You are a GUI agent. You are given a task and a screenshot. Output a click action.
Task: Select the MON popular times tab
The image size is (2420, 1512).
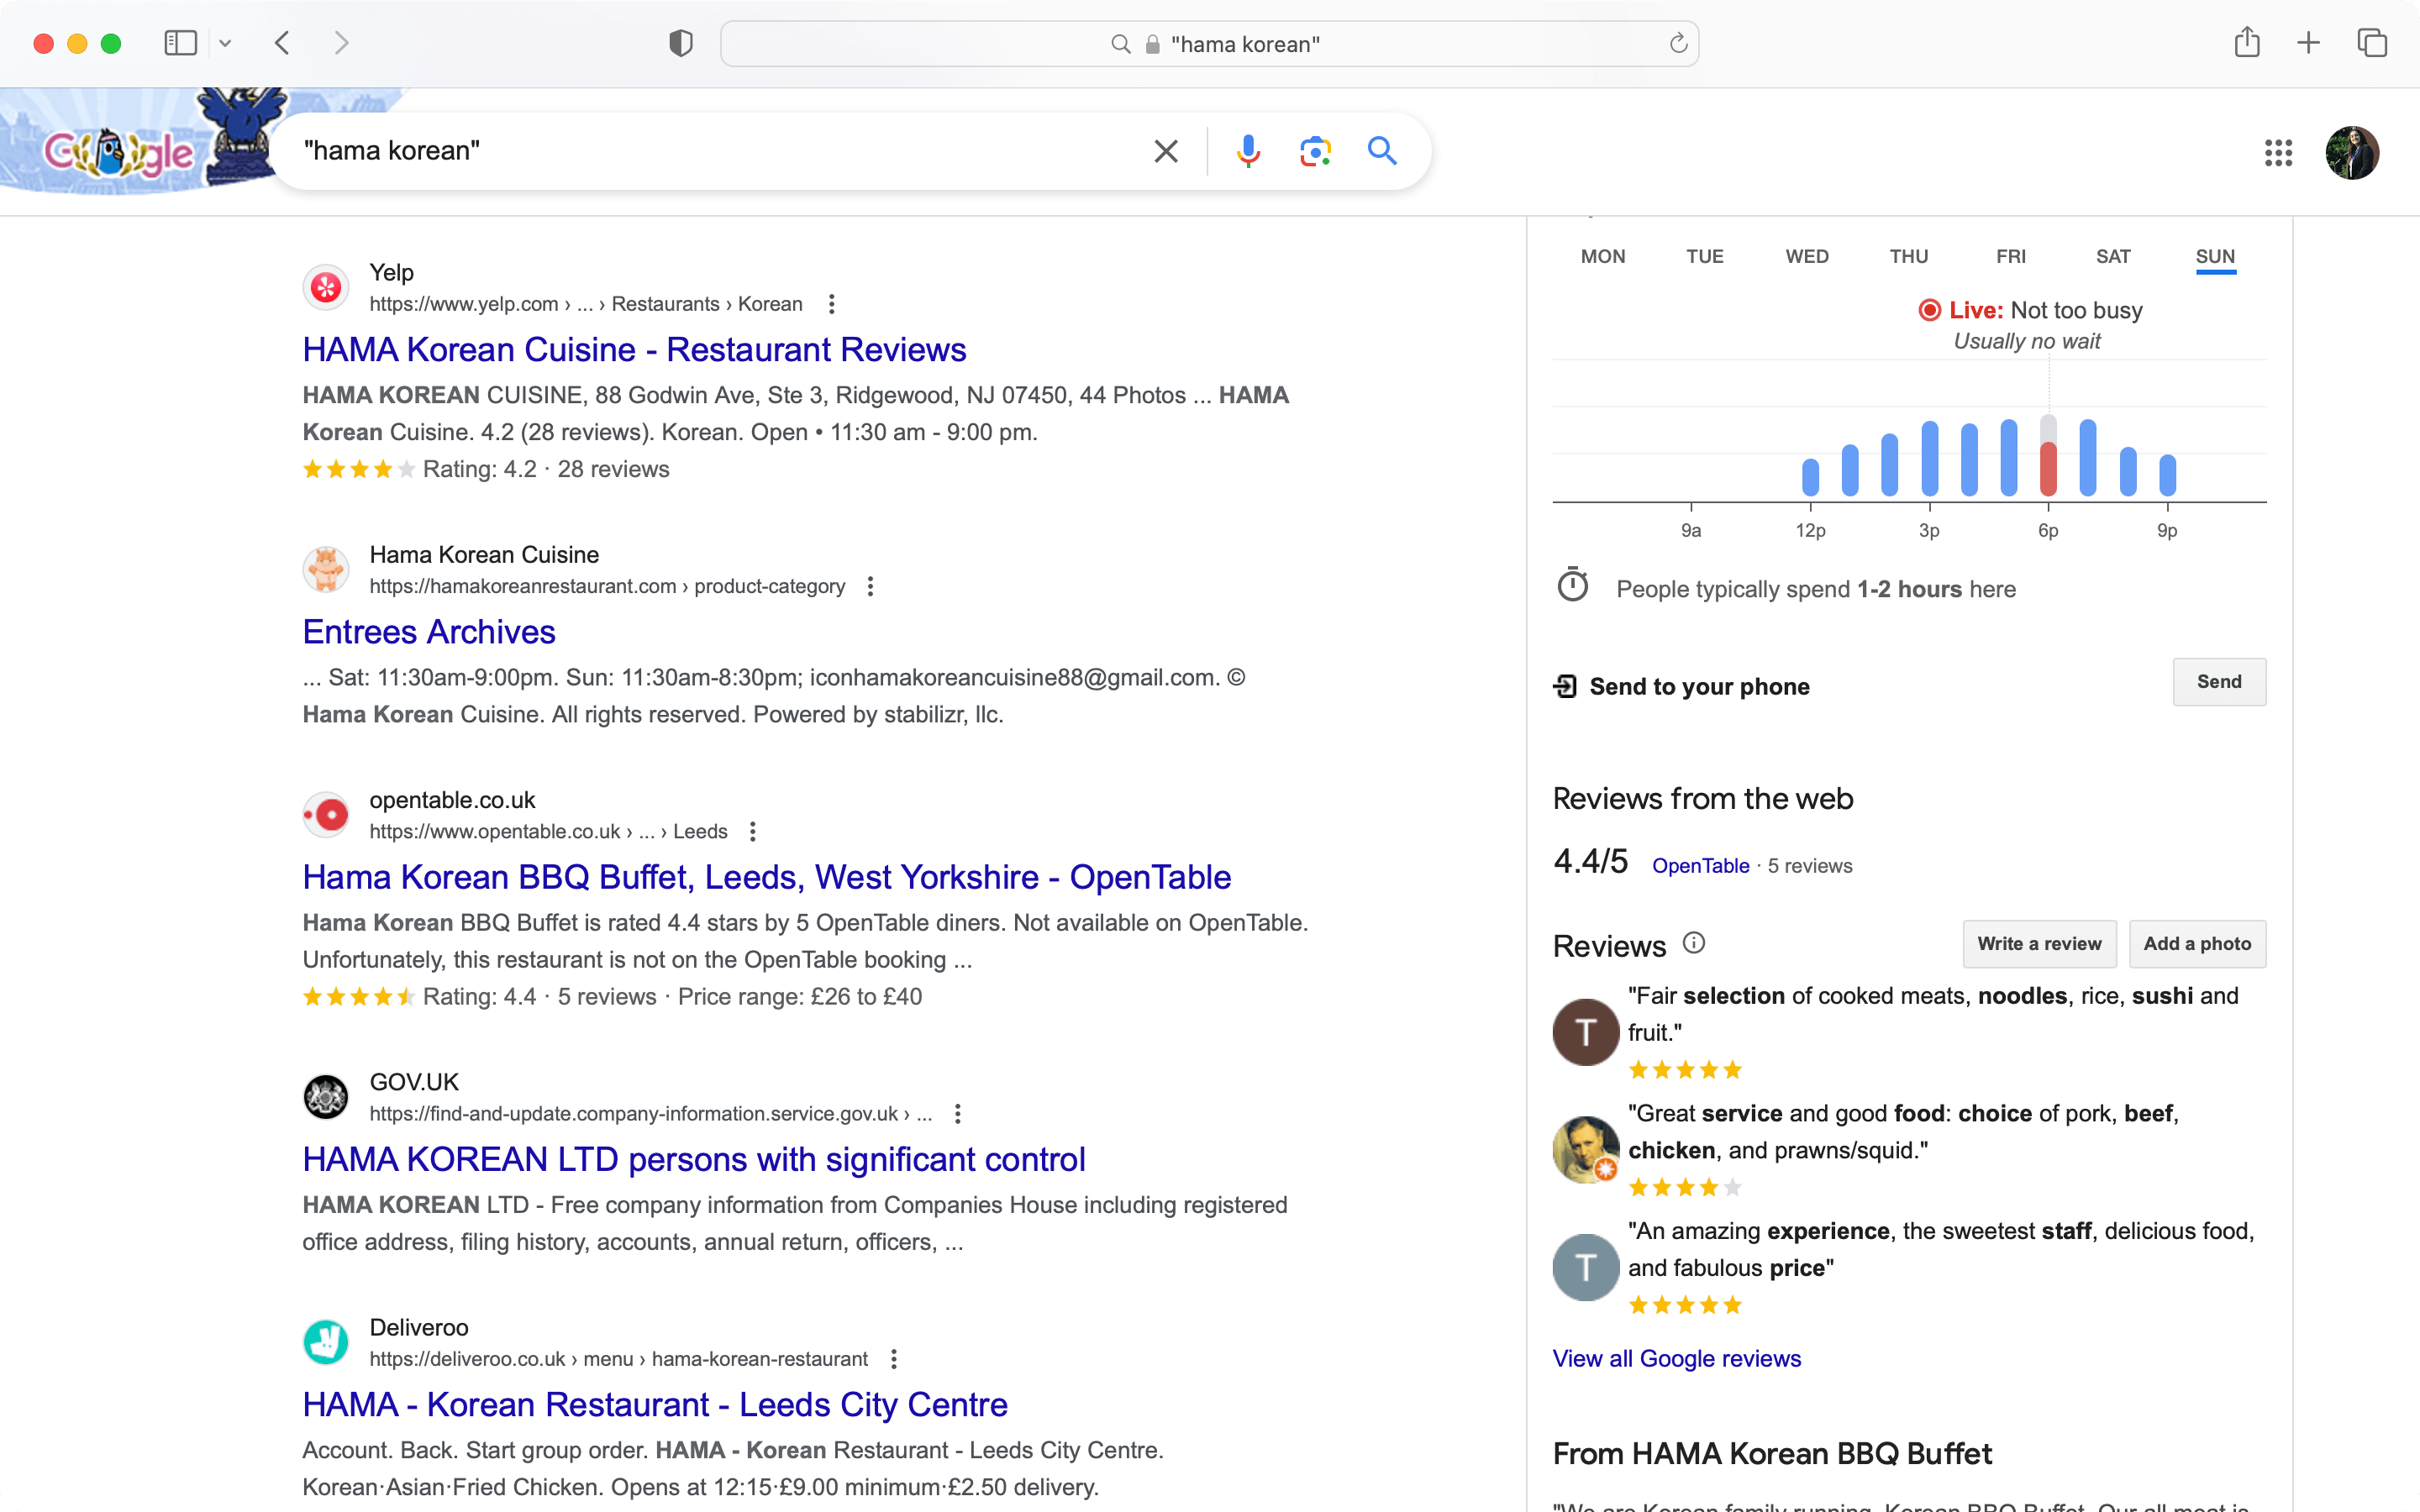coord(1603,257)
